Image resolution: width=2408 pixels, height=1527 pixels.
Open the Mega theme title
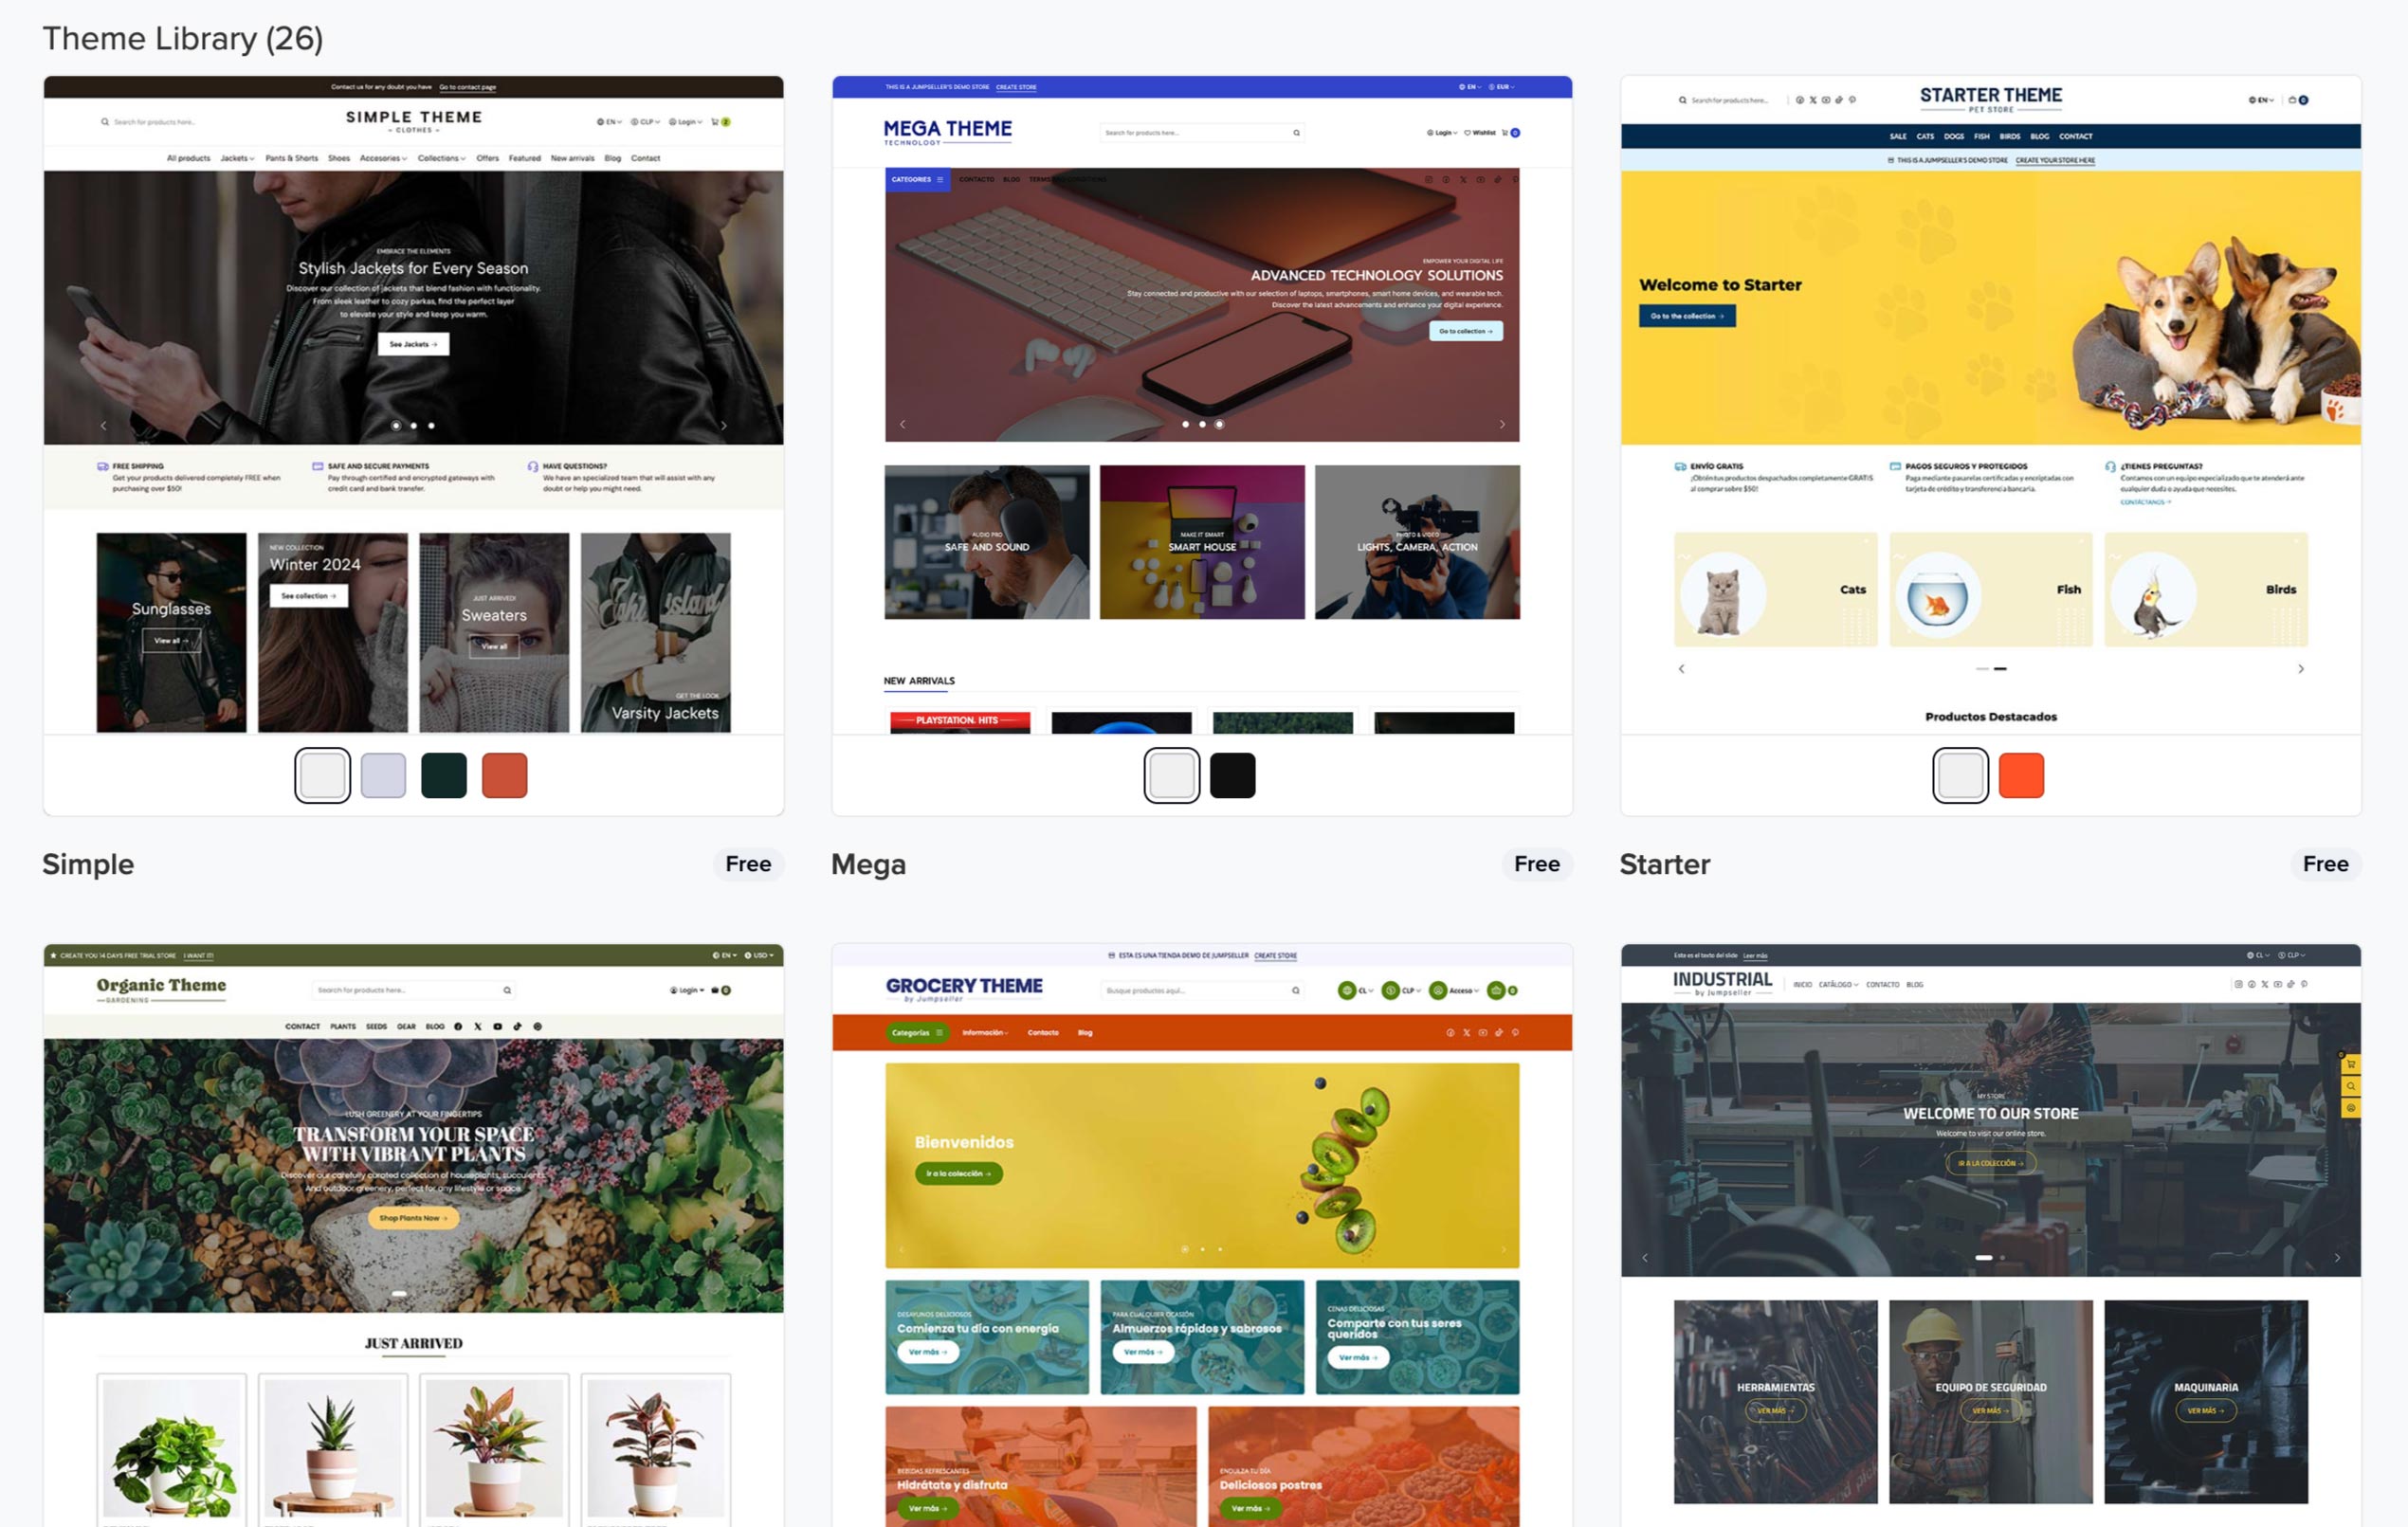coord(868,864)
